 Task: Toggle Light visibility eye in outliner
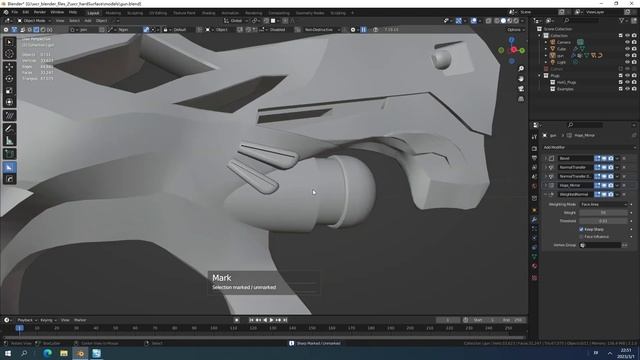[627, 62]
